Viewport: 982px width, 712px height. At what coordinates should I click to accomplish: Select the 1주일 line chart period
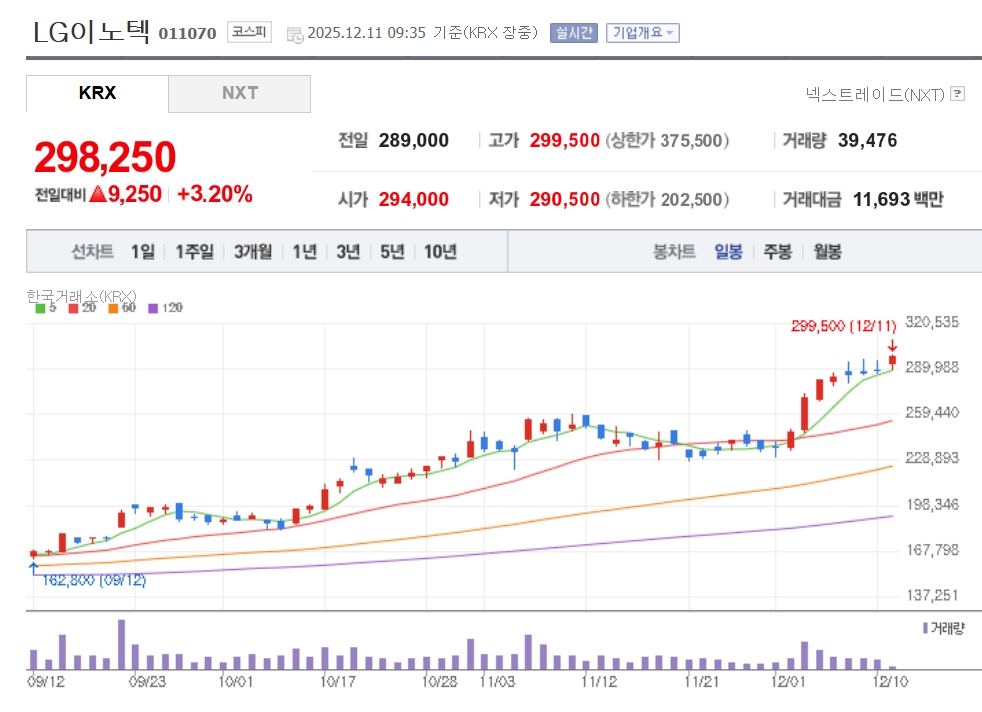click(194, 252)
